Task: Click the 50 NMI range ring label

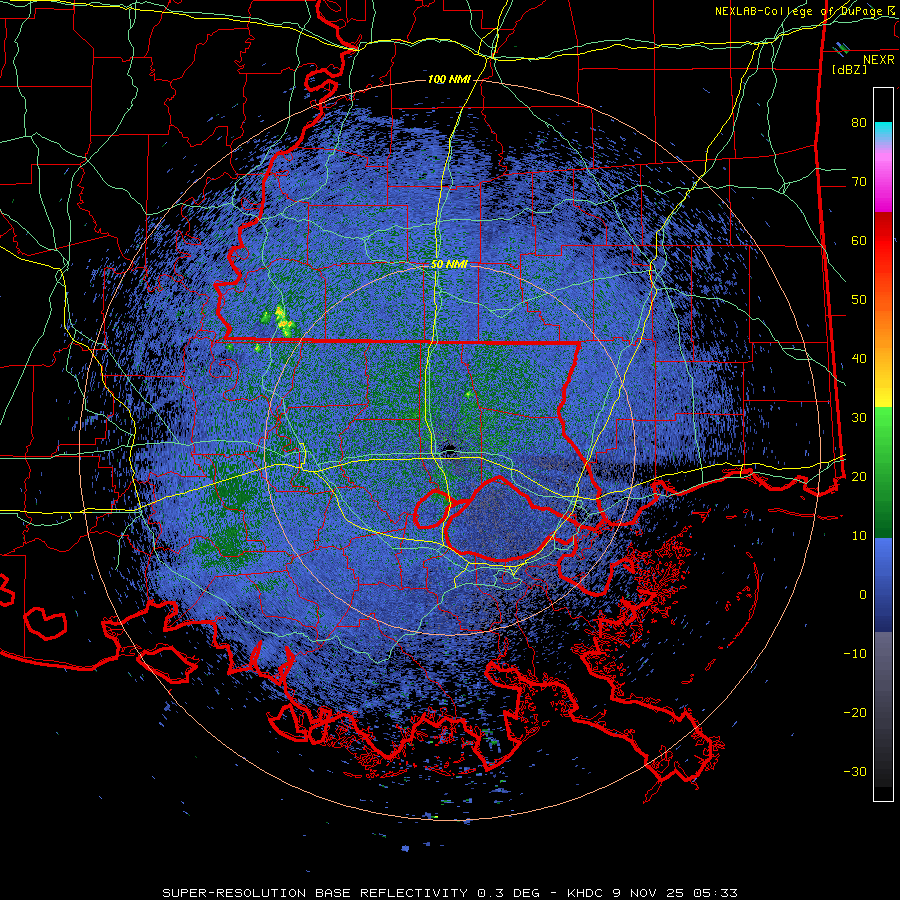Action: coord(449,264)
